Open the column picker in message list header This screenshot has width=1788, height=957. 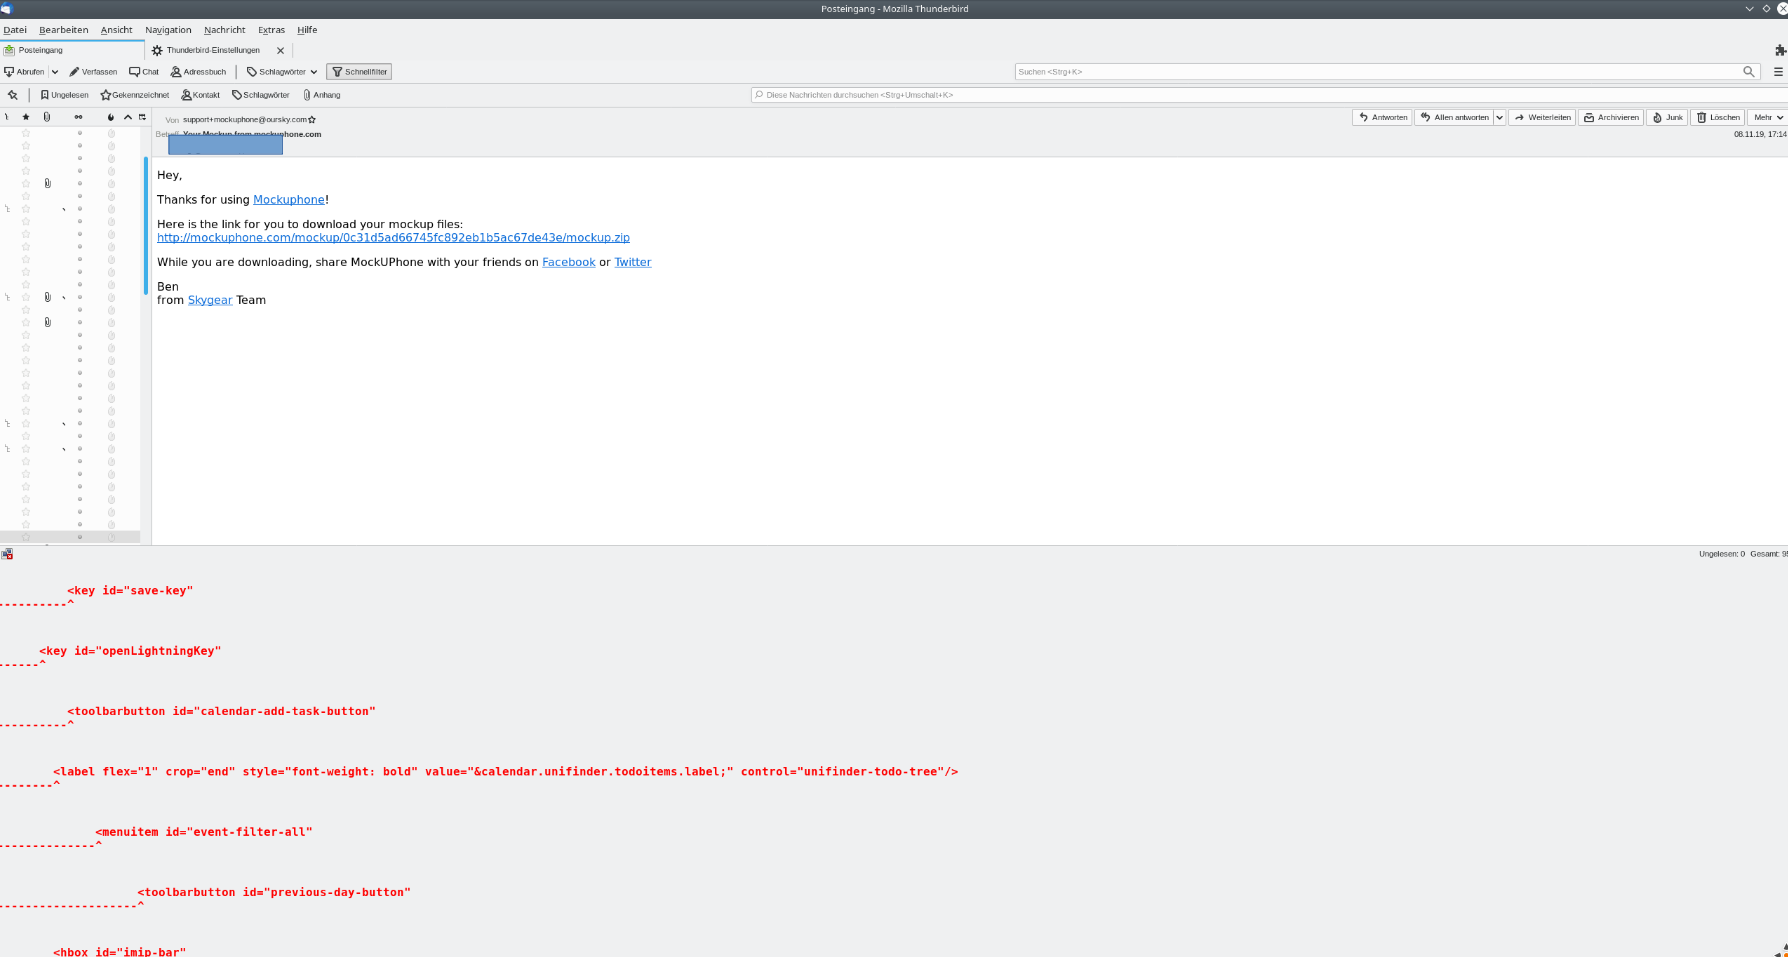(x=143, y=117)
